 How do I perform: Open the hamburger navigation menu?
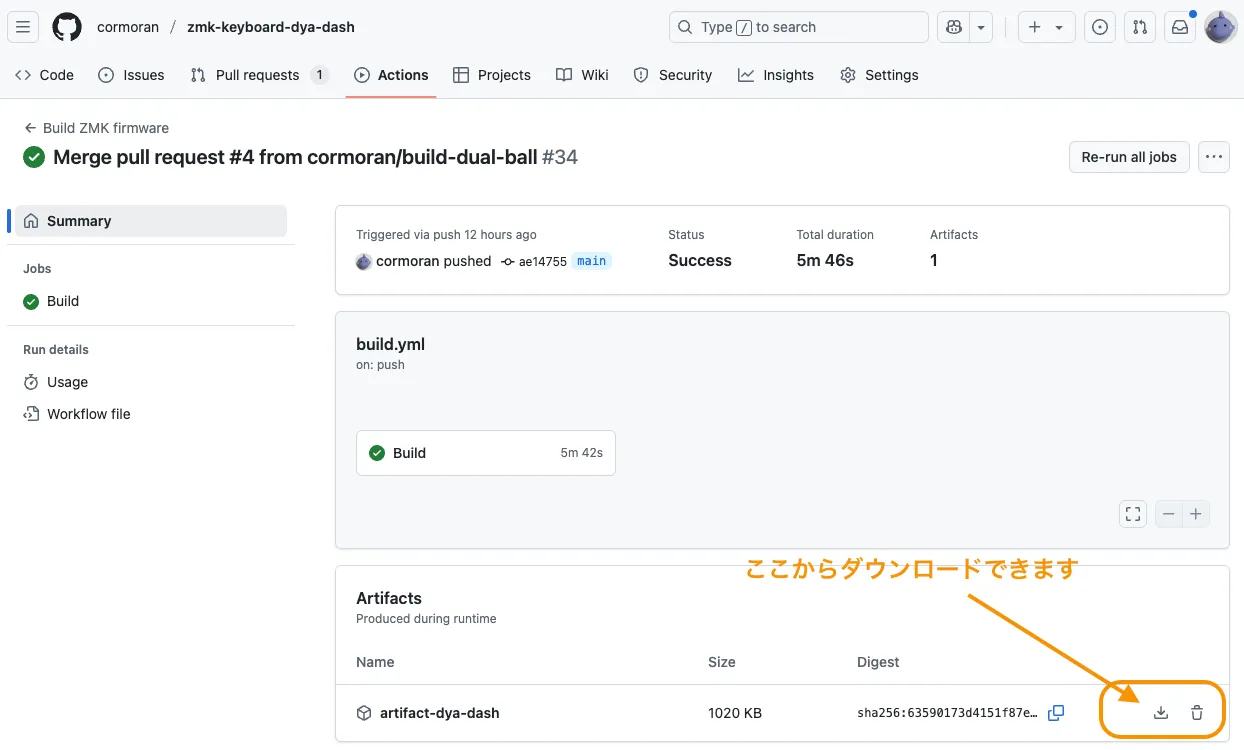coord(24,27)
